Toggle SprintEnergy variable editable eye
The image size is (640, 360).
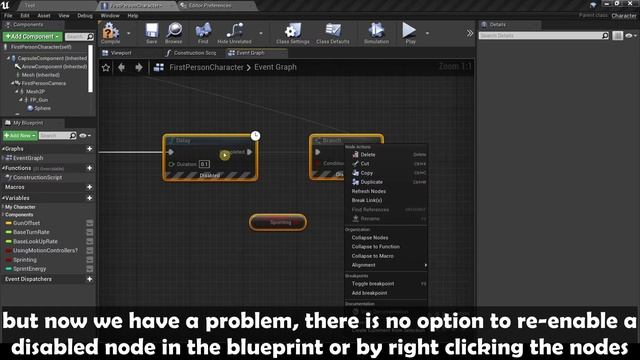point(90,269)
